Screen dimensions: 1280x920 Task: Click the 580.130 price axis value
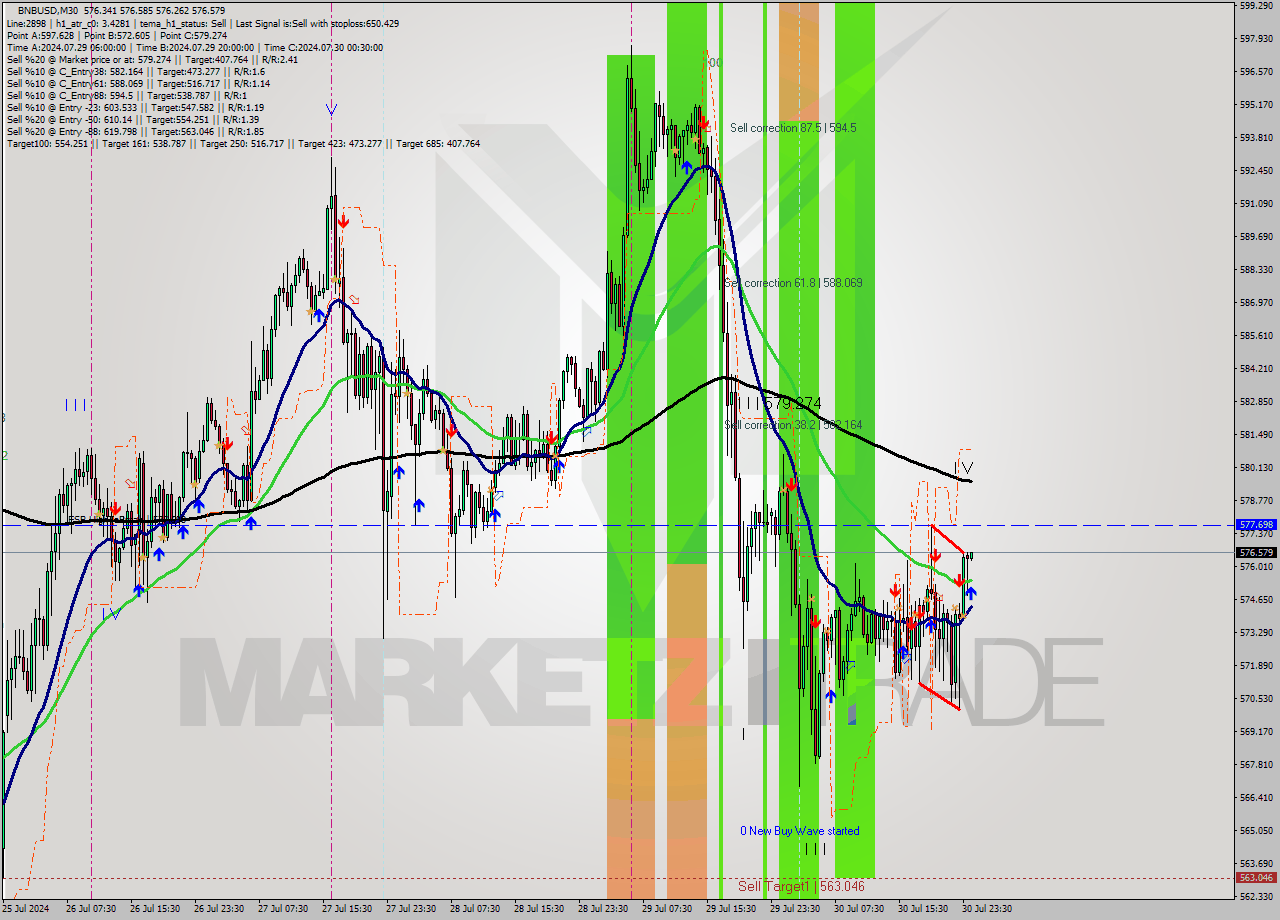pos(1256,468)
